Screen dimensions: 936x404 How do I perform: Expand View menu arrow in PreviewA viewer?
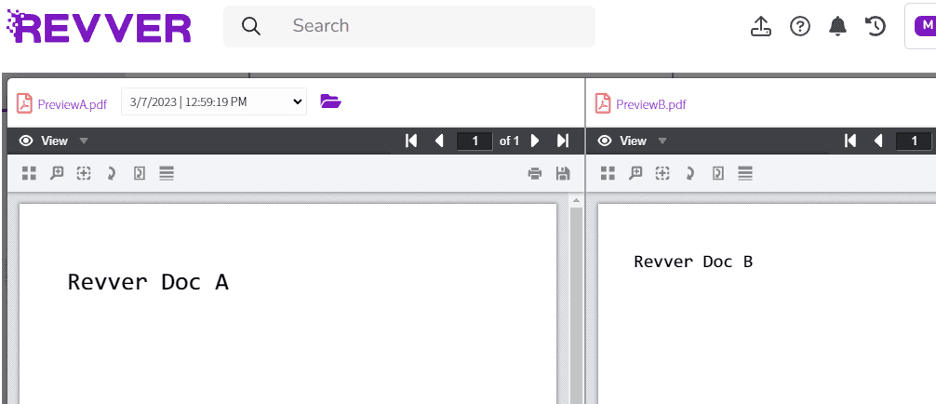(84, 141)
